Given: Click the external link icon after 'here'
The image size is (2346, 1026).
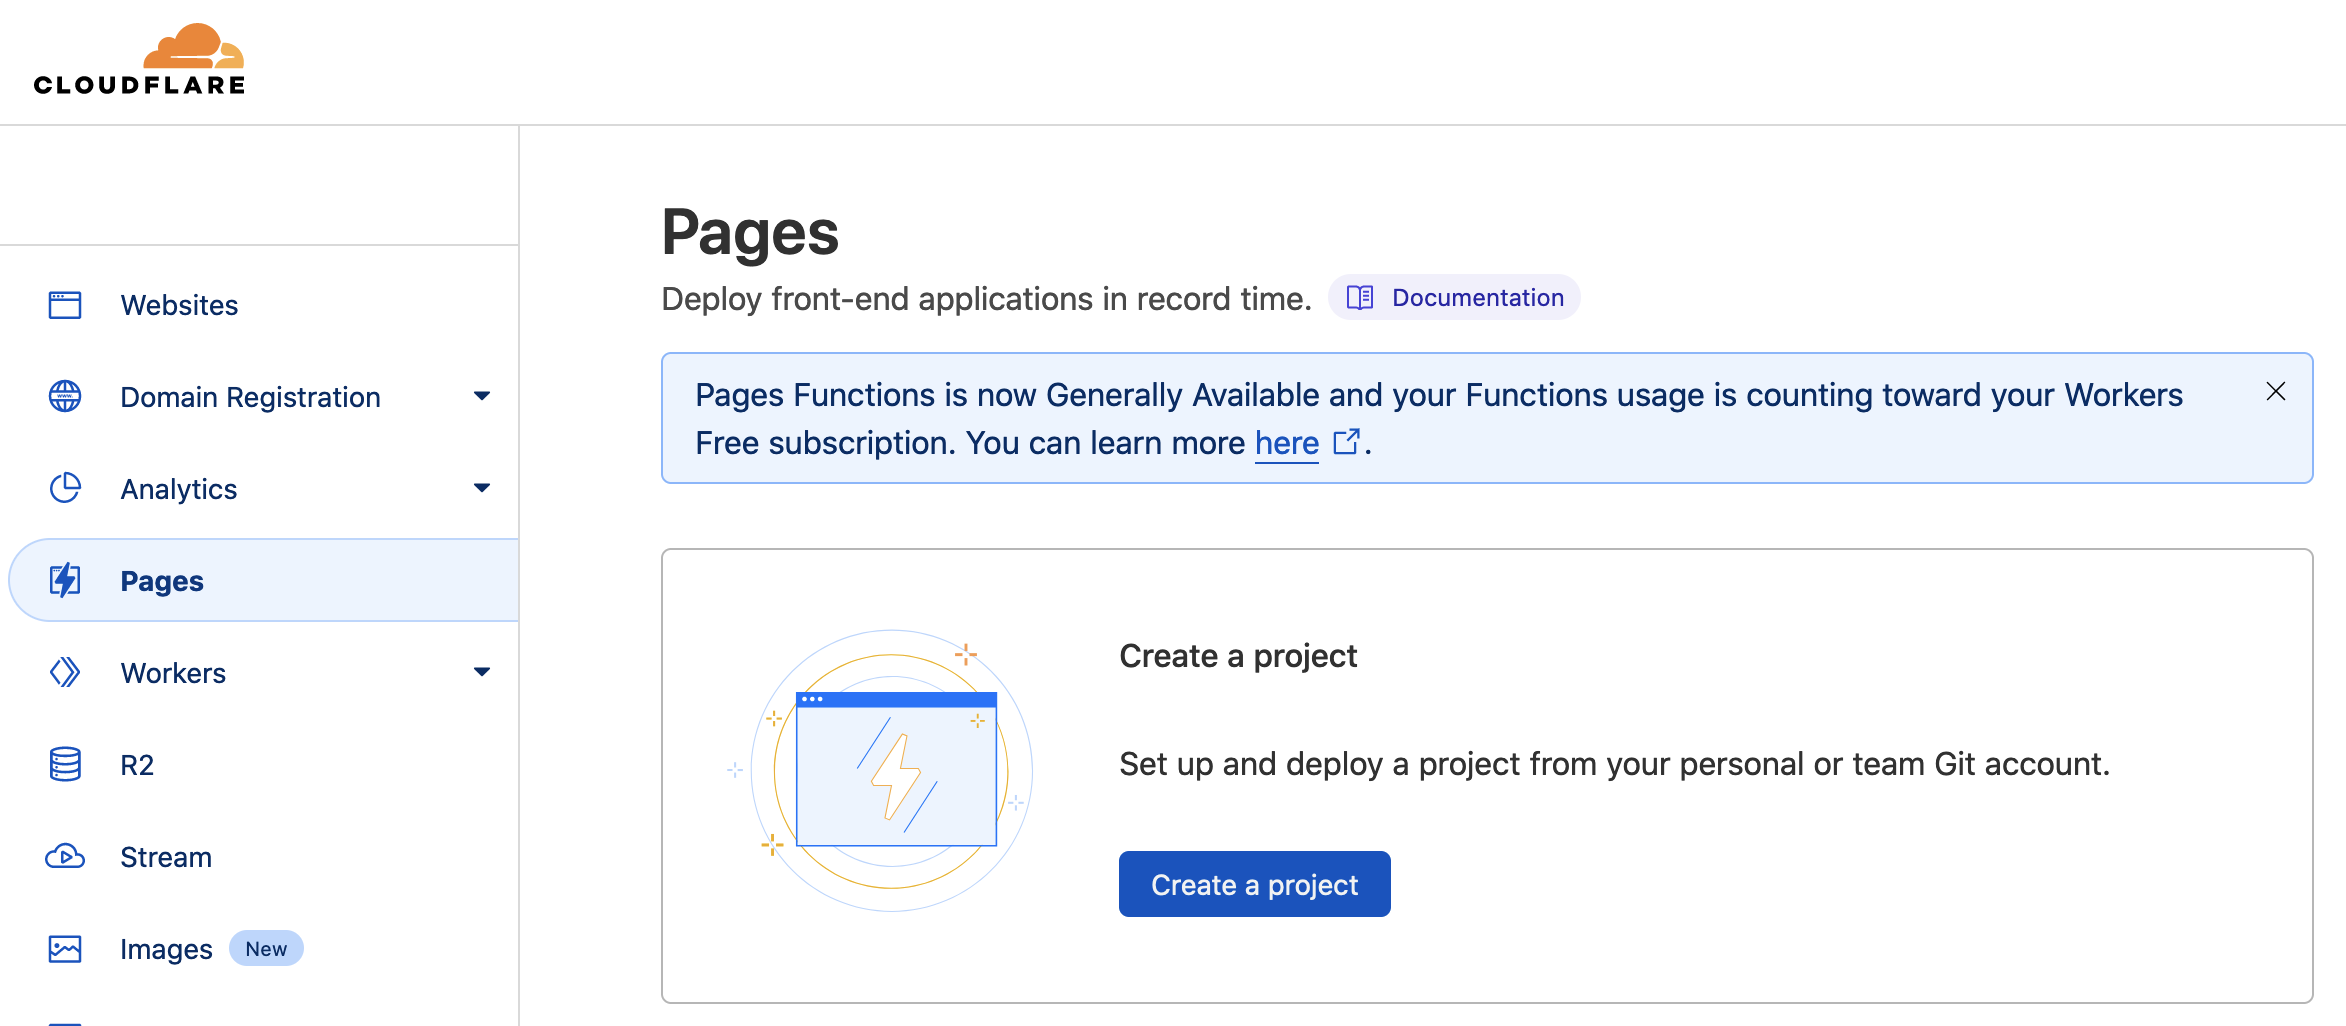Looking at the screenshot, I should pyautogui.click(x=1347, y=442).
